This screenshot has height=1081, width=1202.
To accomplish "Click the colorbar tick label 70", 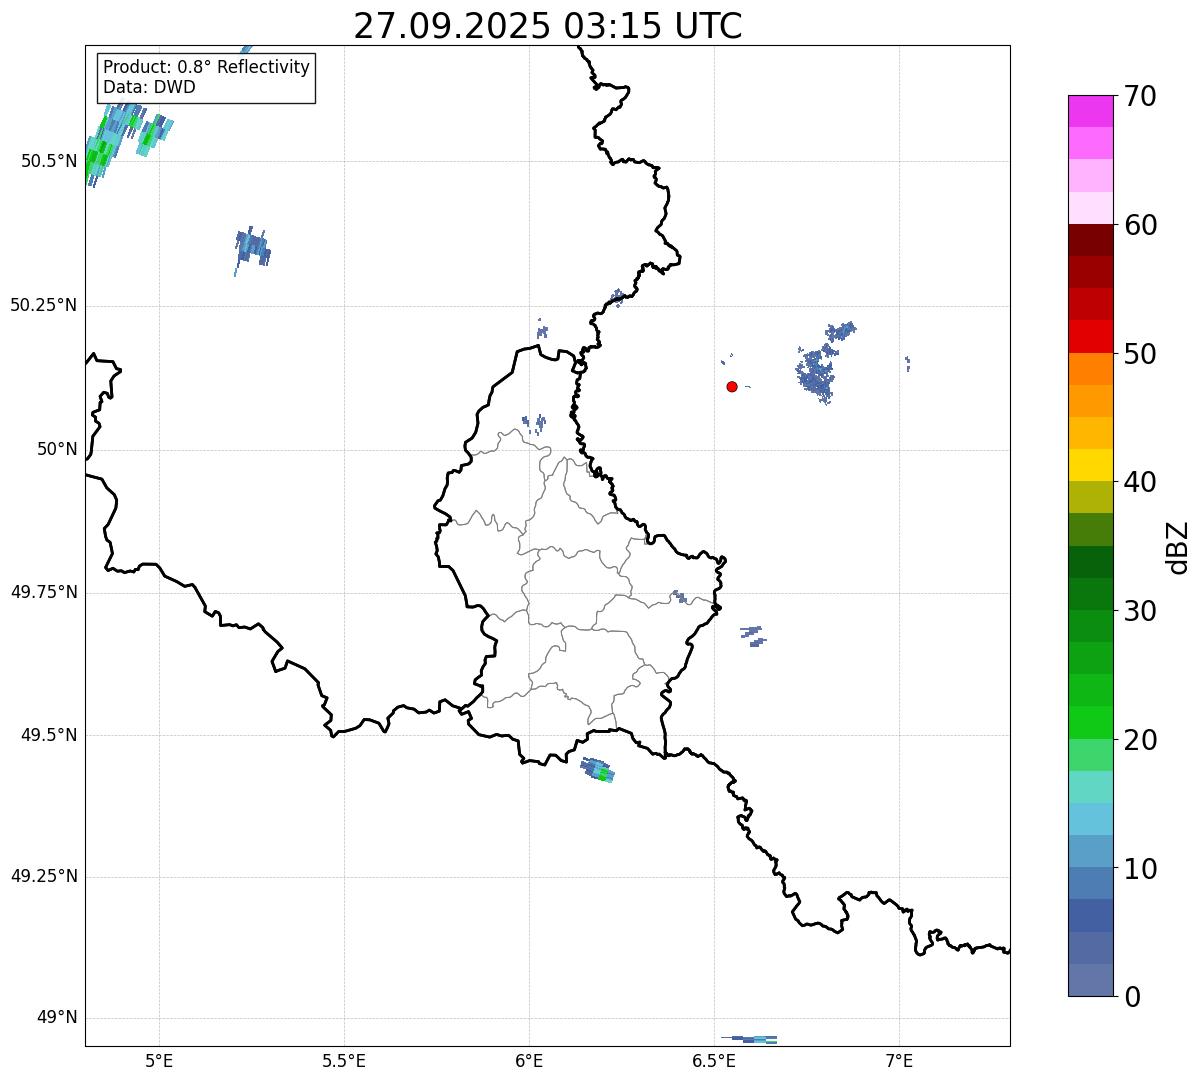I will pyautogui.click(x=1140, y=96).
